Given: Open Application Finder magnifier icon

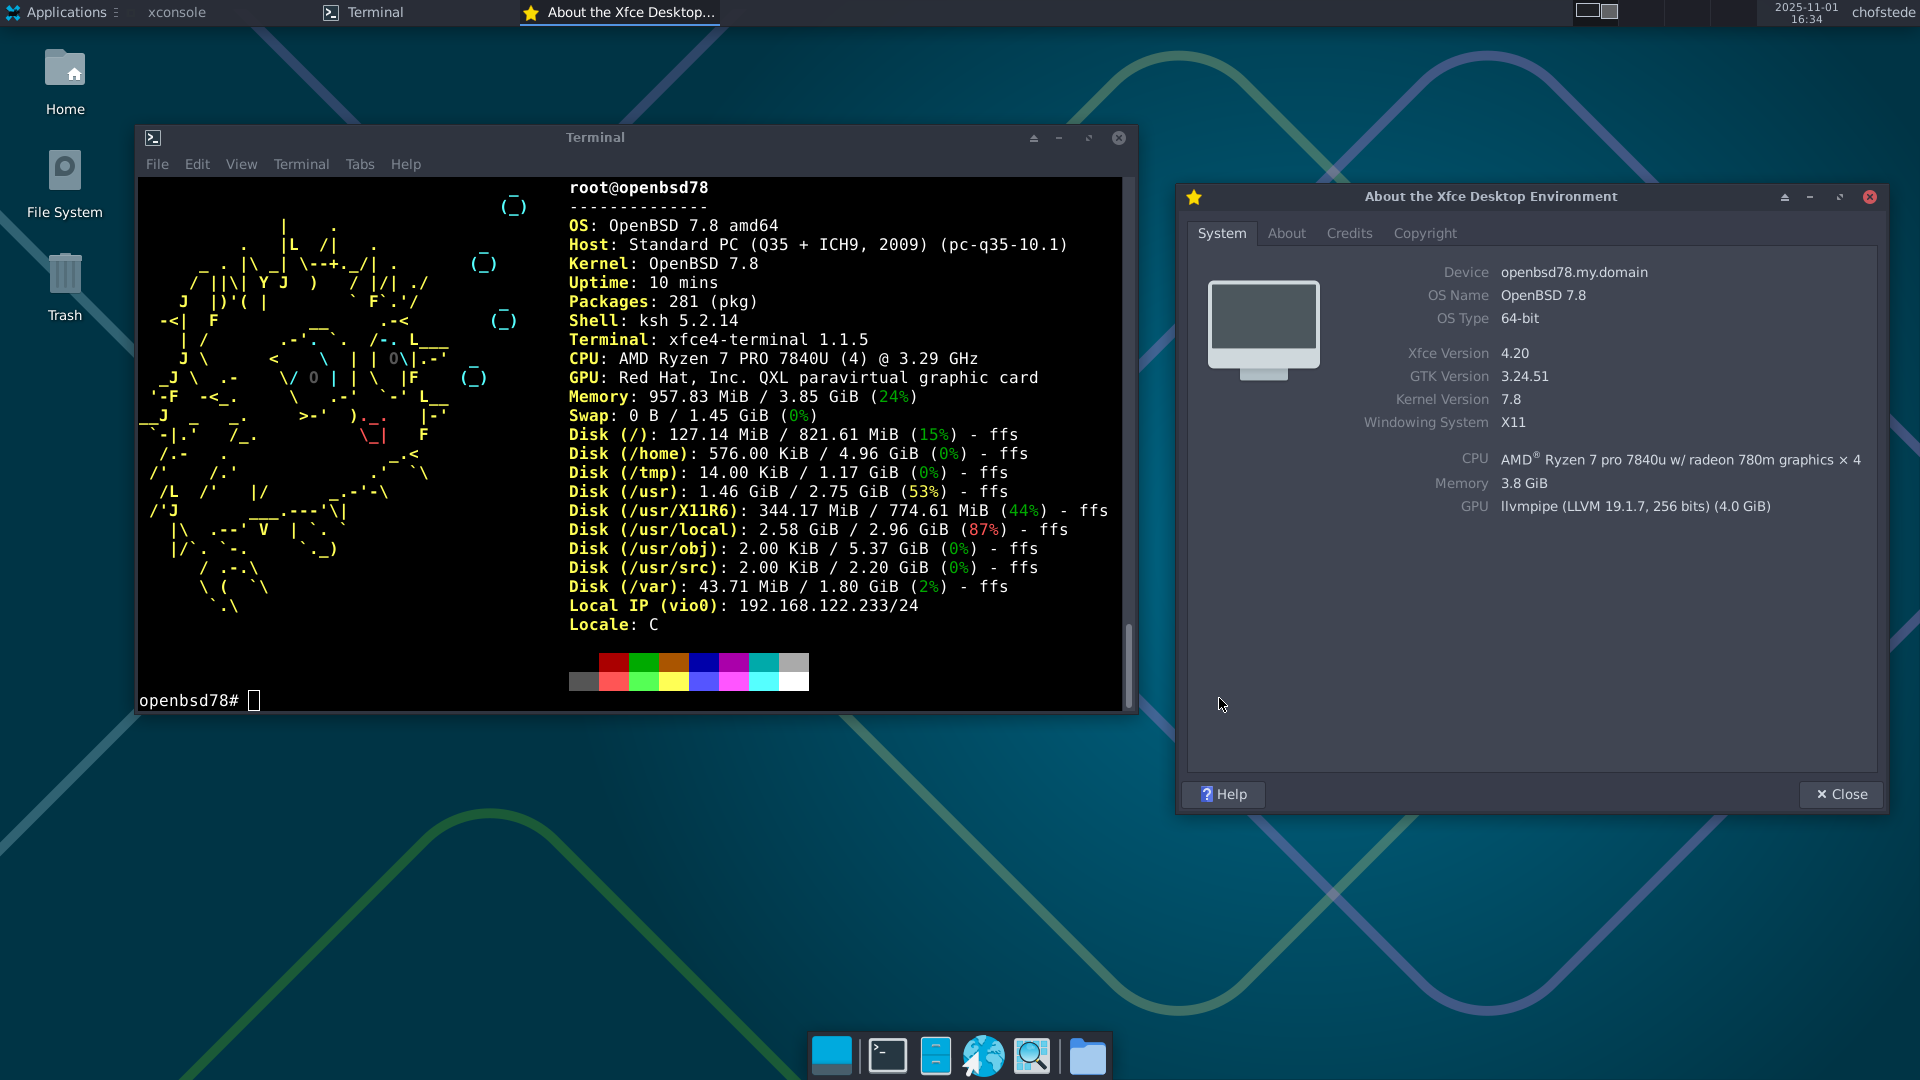Looking at the screenshot, I should 1032,1055.
